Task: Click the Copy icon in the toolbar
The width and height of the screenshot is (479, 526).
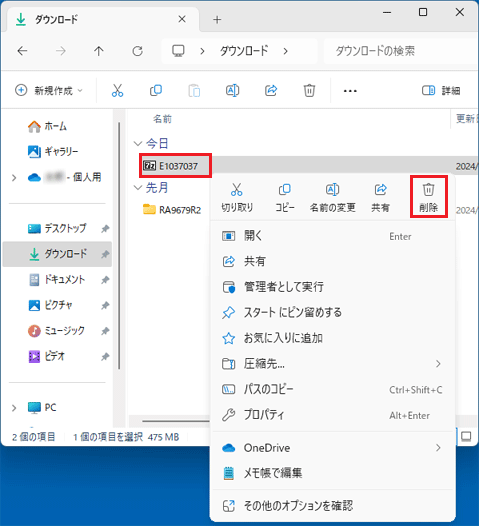Action: (156, 91)
